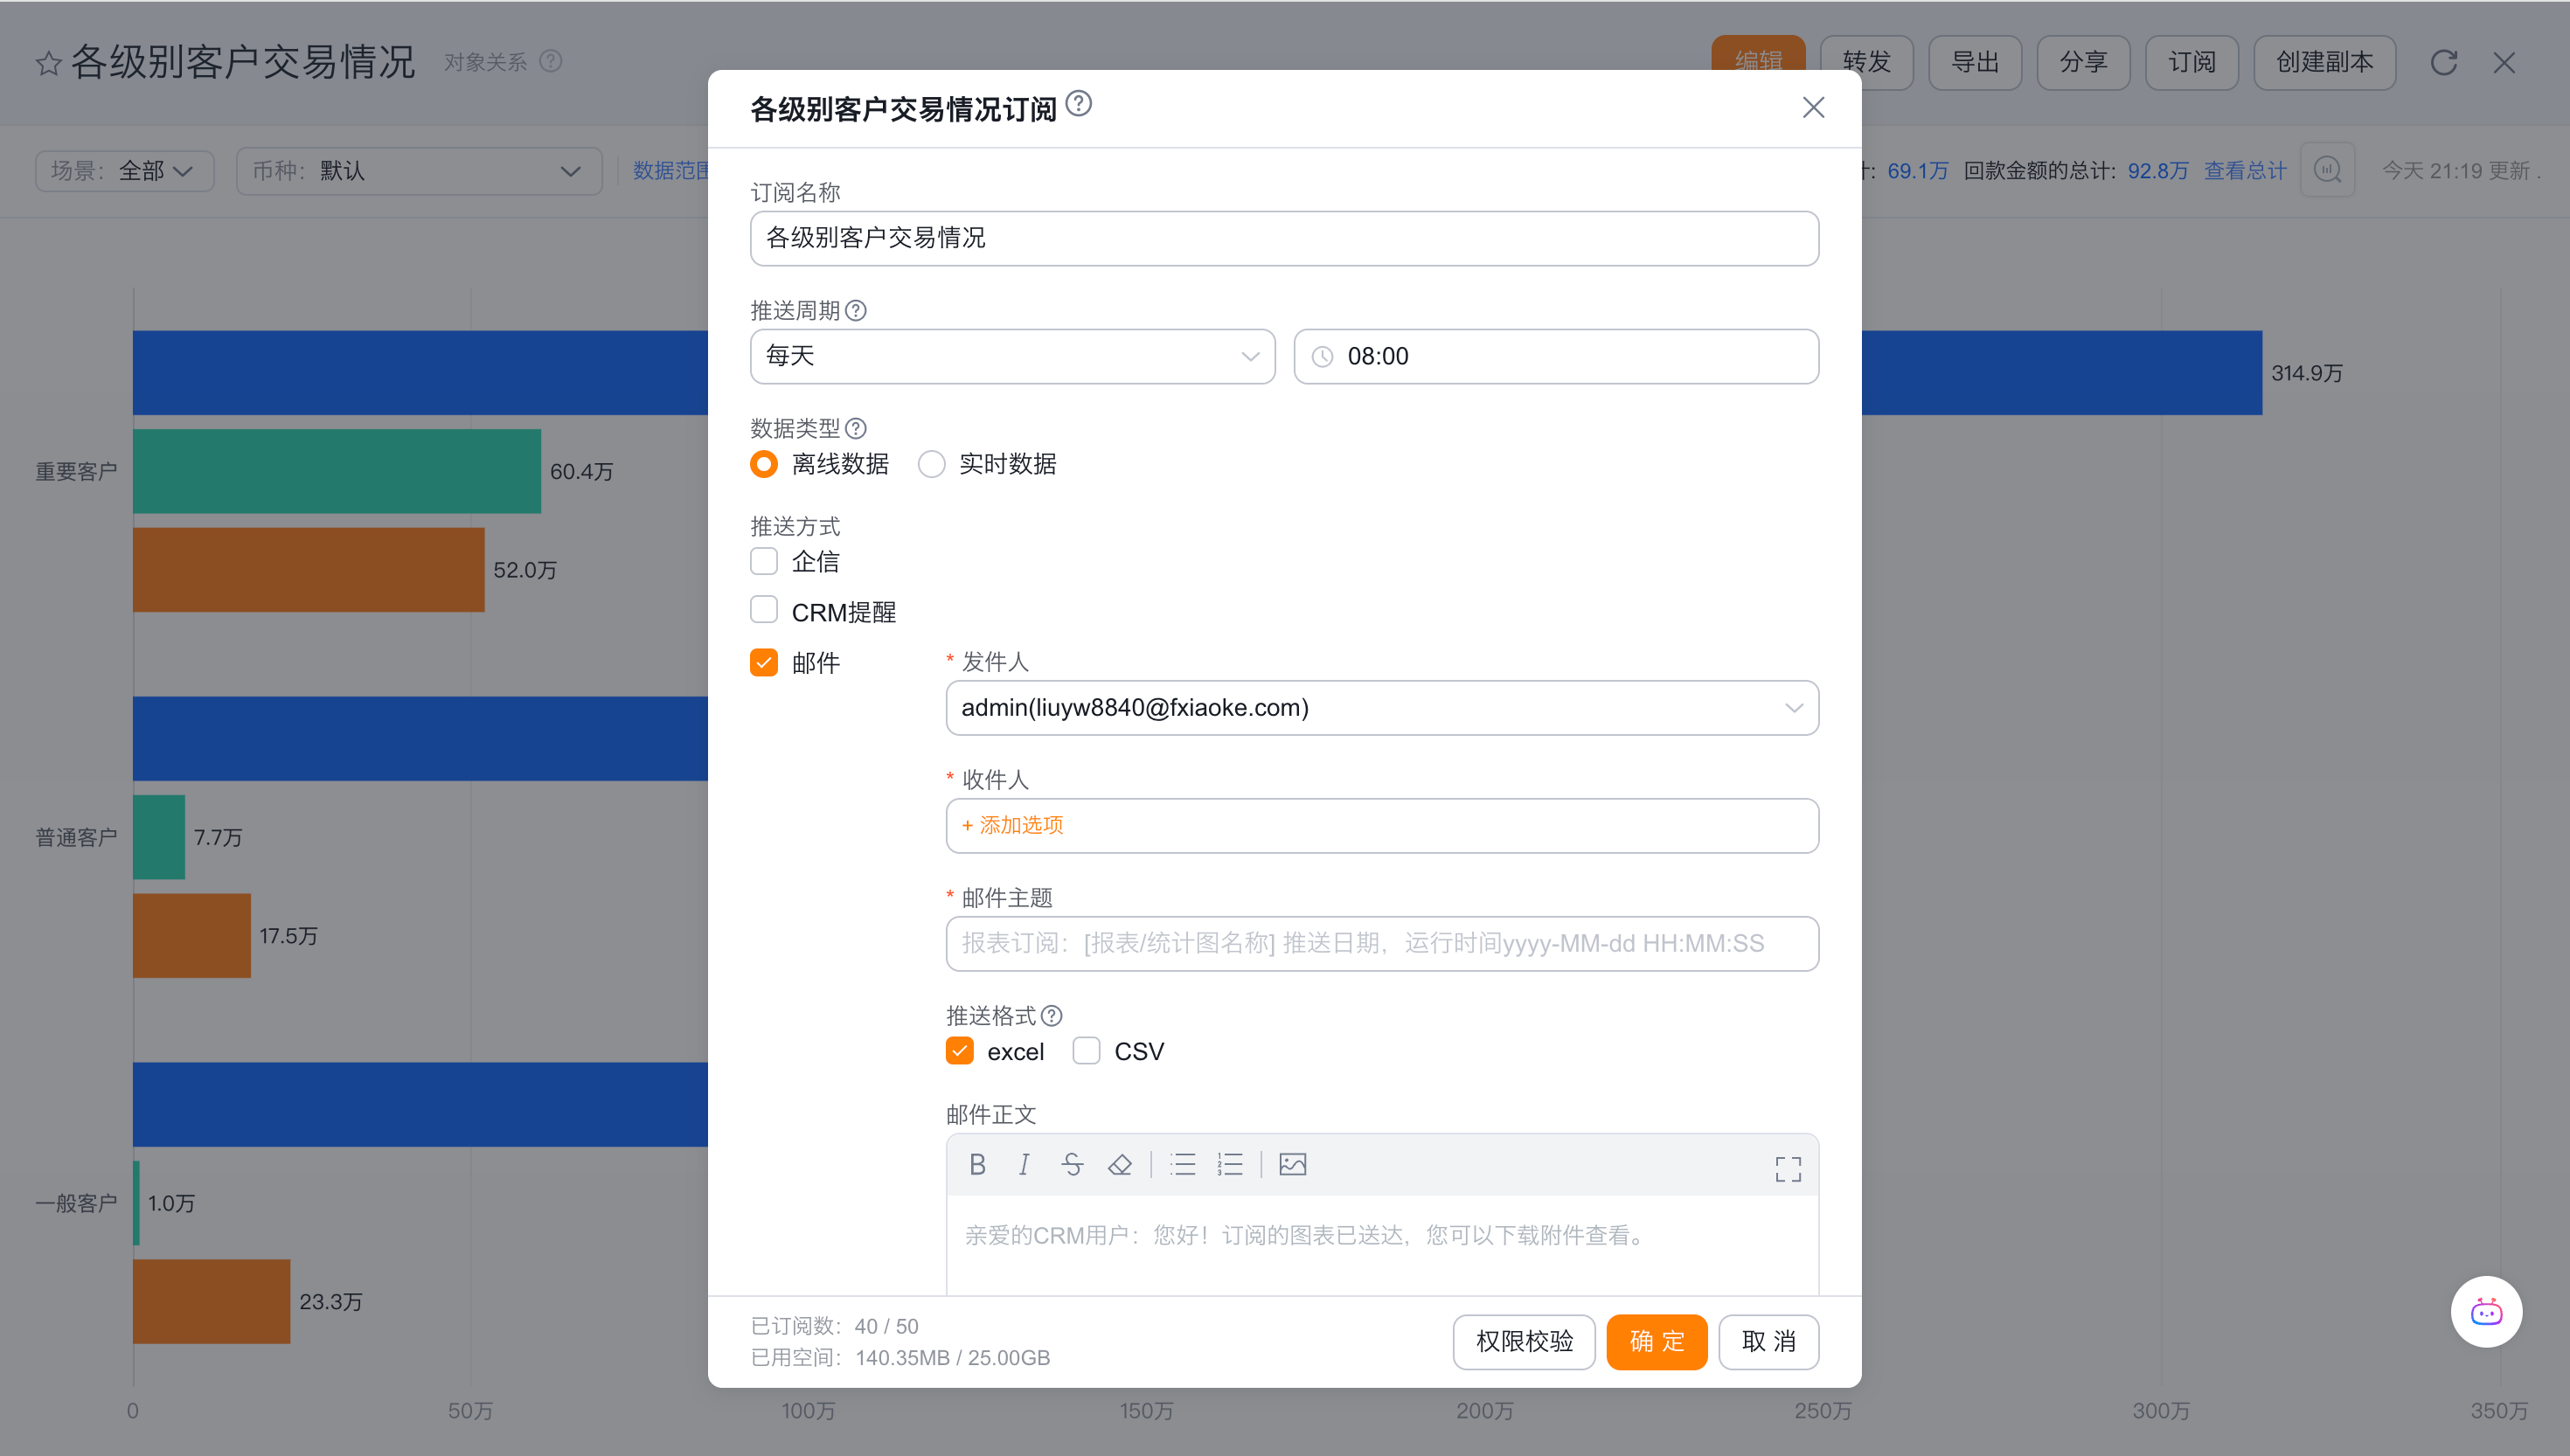Expand email body editor to fullscreen

pyautogui.click(x=1788, y=1169)
